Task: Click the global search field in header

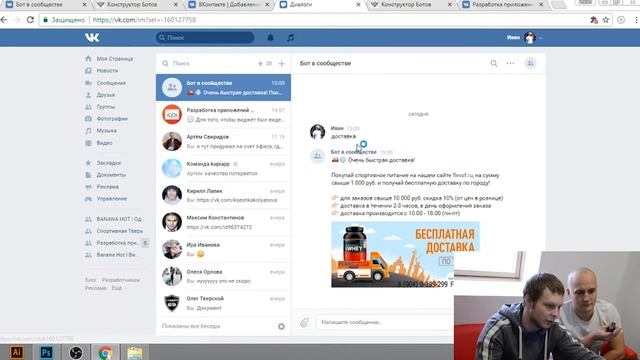Action: tap(205, 38)
